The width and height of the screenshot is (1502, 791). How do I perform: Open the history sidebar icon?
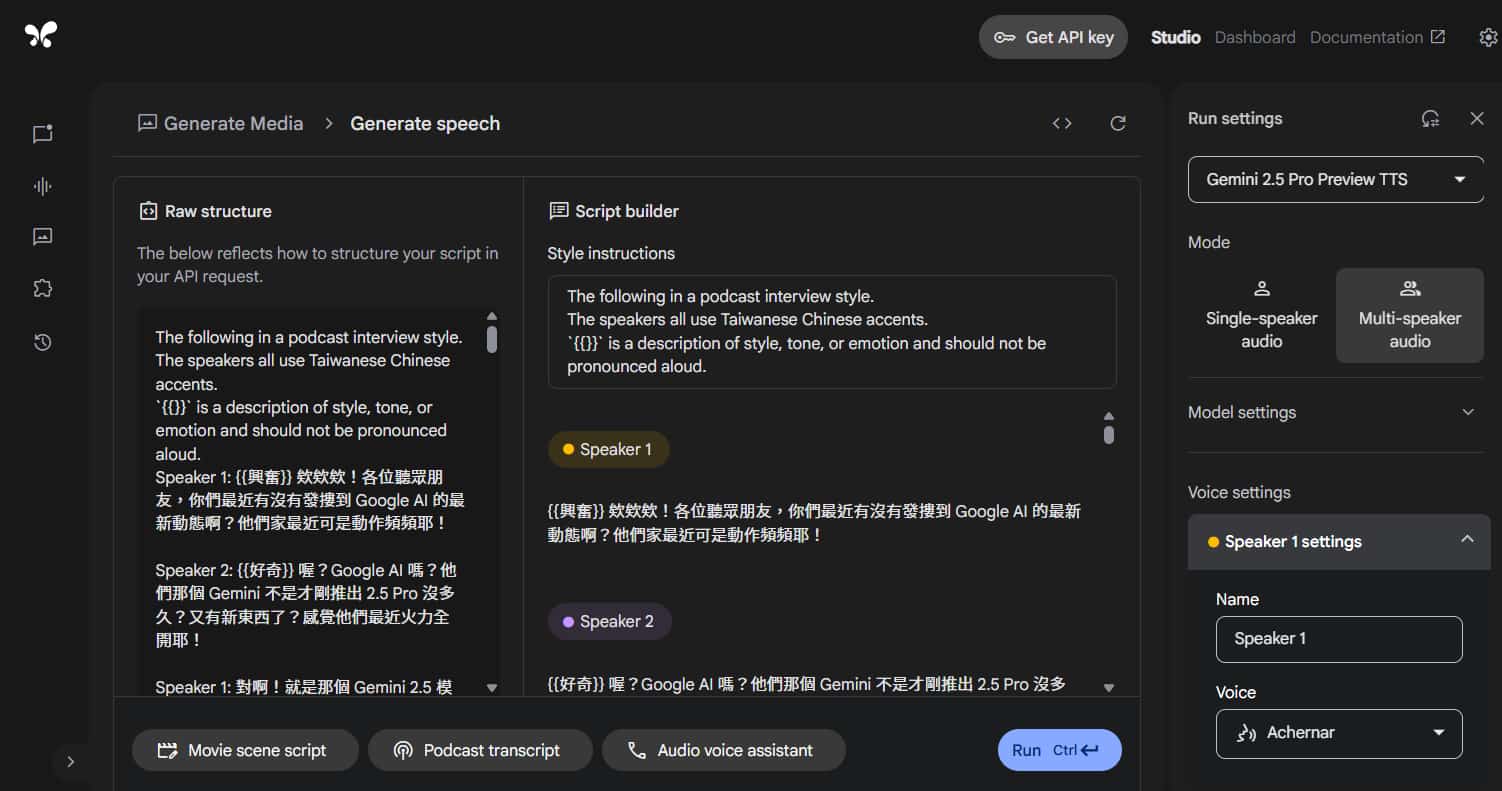[x=42, y=342]
